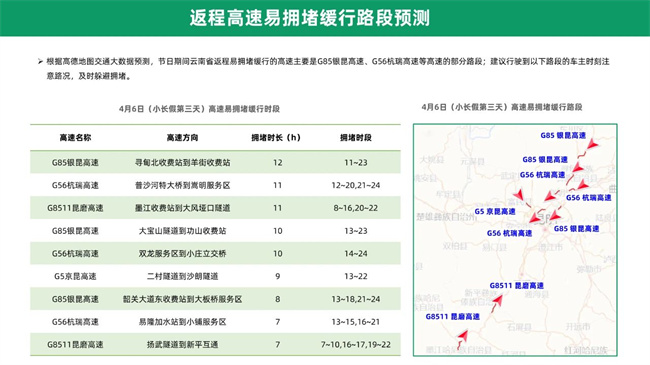Screen dimensions: 650x365
Task: Click the 墨江收费站到大风垭口隧道 cell
Action: 182,208
